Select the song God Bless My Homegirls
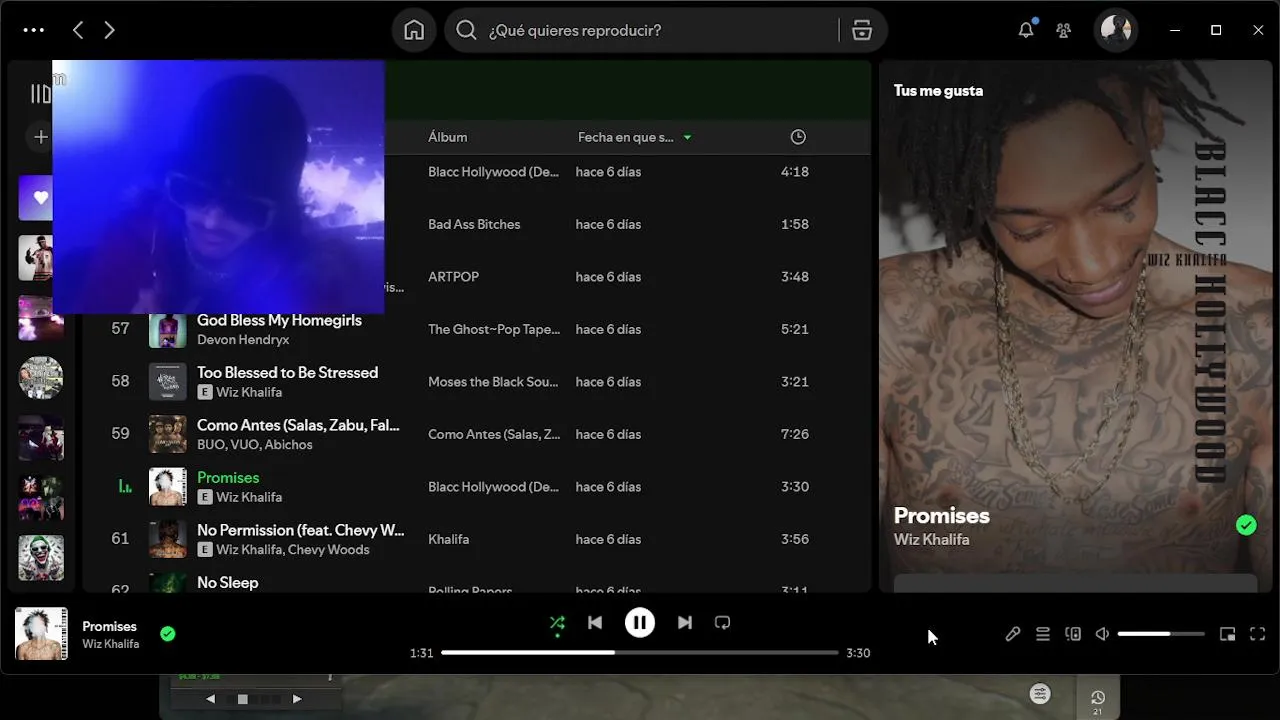Viewport: 1280px width, 720px height. pyautogui.click(x=279, y=320)
